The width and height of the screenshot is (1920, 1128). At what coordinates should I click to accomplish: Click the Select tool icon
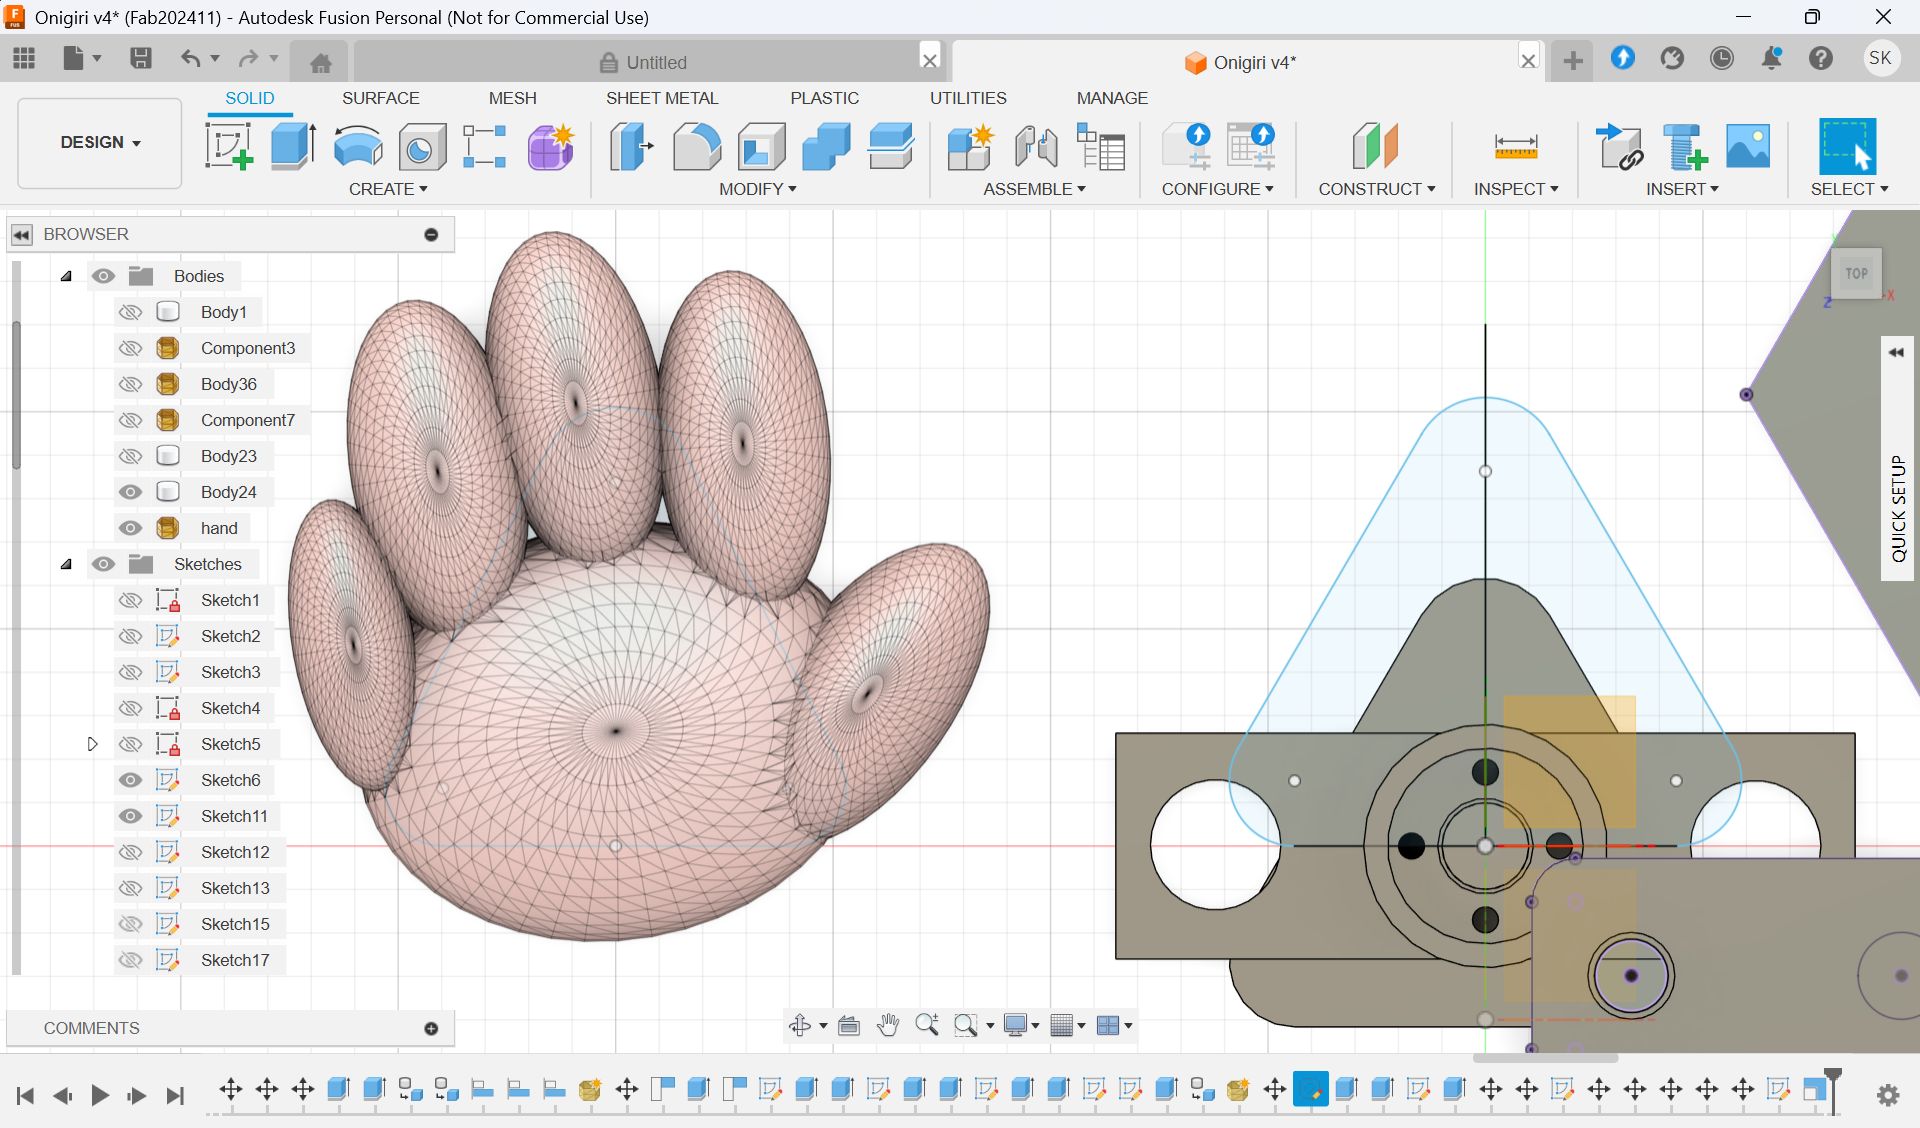coord(1847,146)
